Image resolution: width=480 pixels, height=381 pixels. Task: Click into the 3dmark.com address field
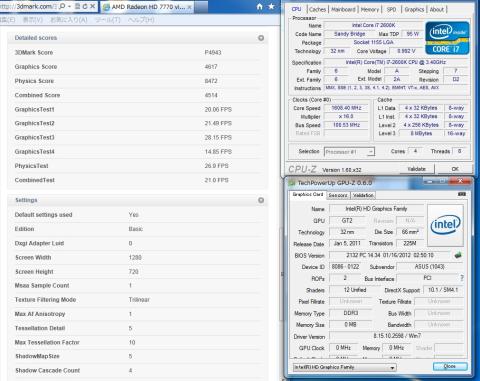(x=28, y=6)
